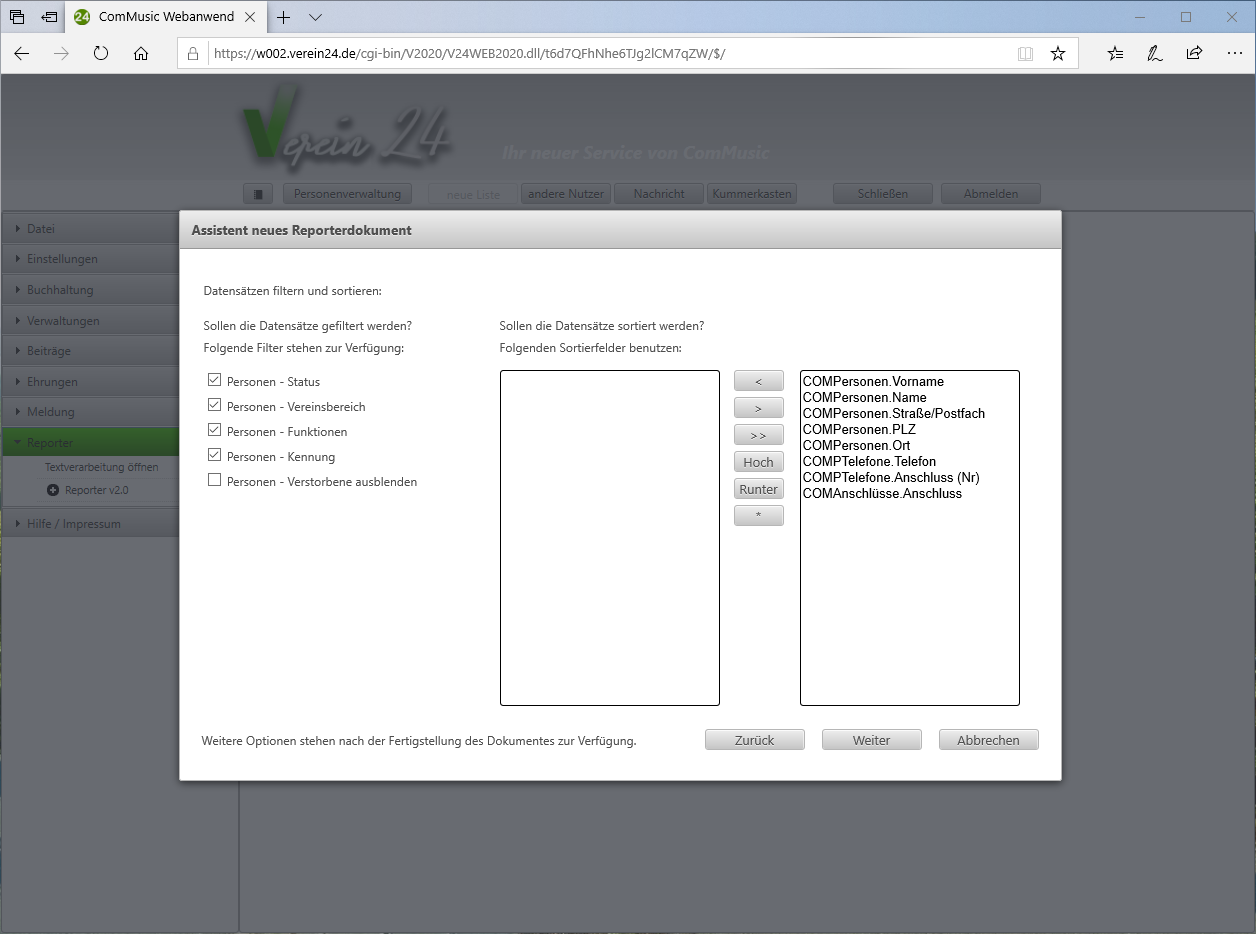
Task: Open the favorites list icon
Action: click(x=1116, y=54)
